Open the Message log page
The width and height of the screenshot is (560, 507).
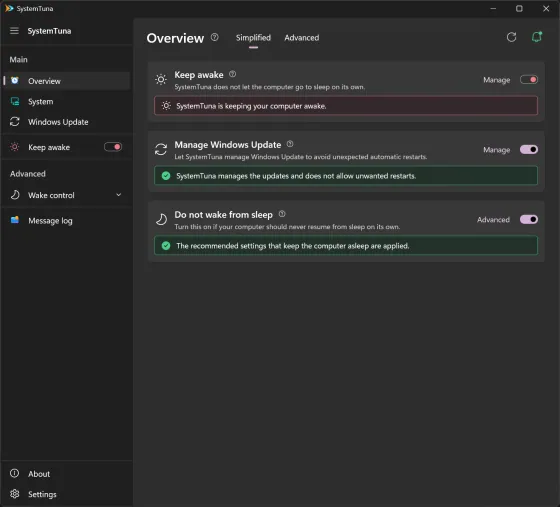[x=66, y=220]
